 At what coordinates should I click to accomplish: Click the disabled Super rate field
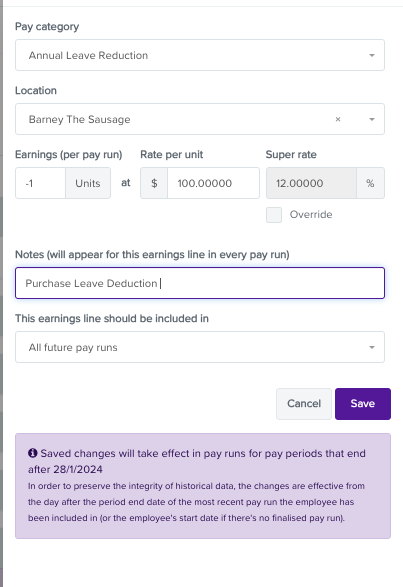pyautogui.click(x=311, y=183)
